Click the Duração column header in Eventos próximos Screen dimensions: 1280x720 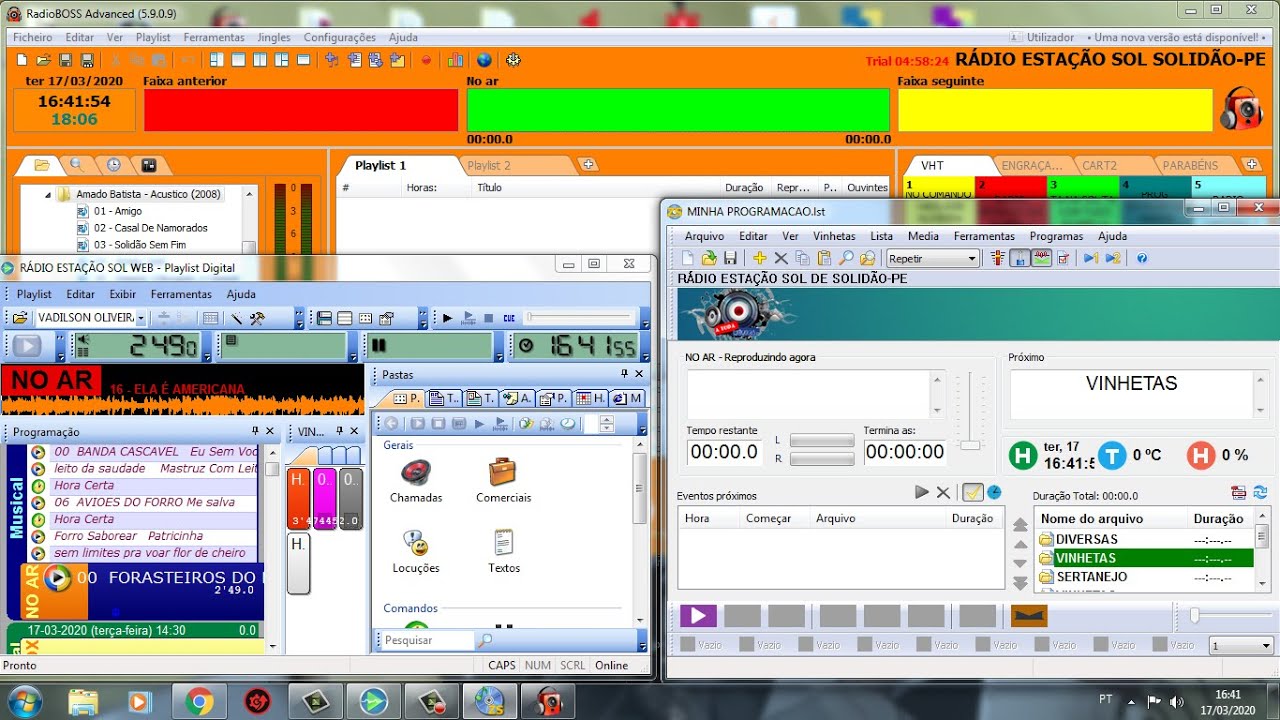click(x=972, y=518)
